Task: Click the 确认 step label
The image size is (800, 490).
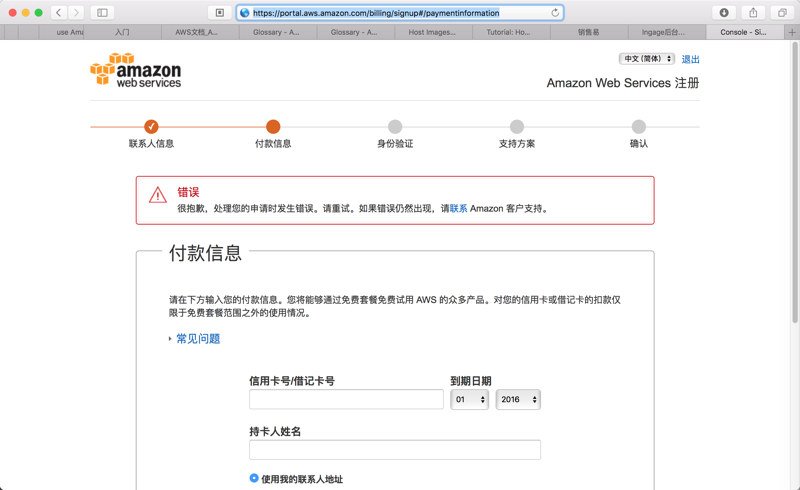Action: coord(639,143)
